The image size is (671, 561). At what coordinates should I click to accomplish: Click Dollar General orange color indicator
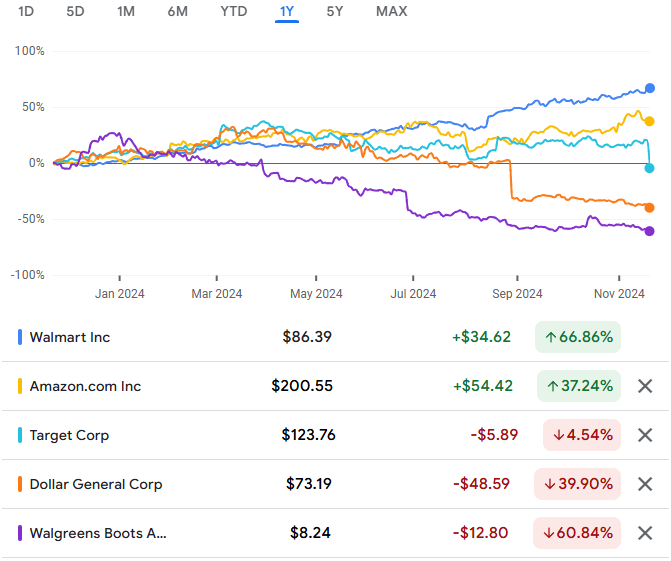[20, 484]
